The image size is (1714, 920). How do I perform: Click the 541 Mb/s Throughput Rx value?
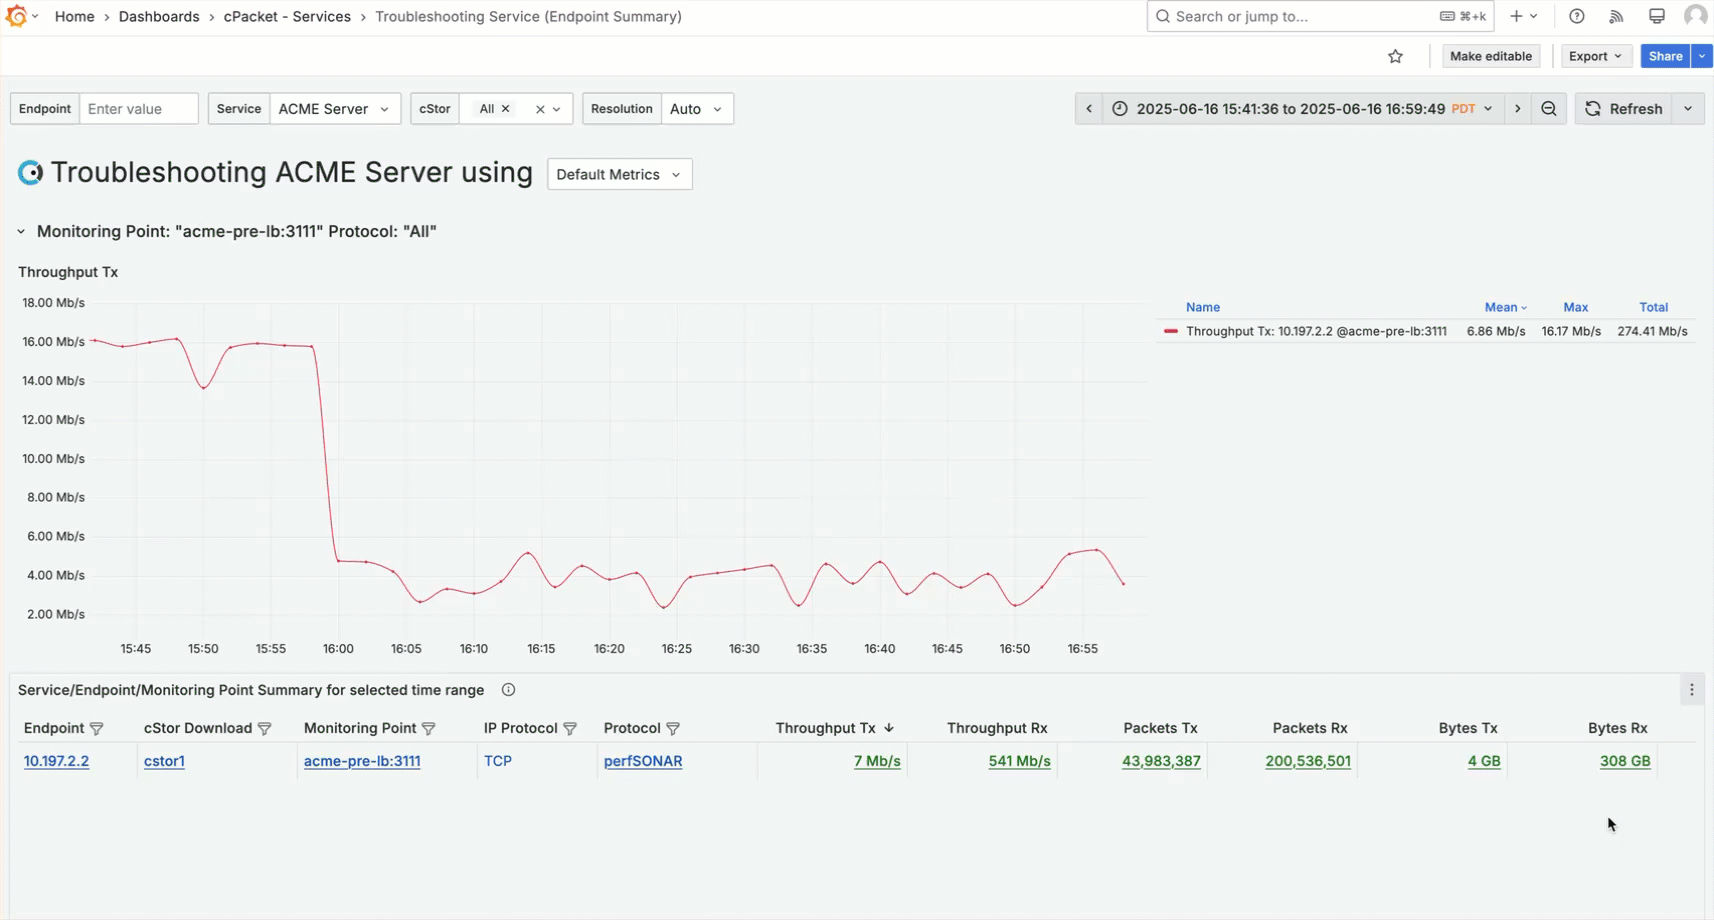click(x=1019, y=761)
